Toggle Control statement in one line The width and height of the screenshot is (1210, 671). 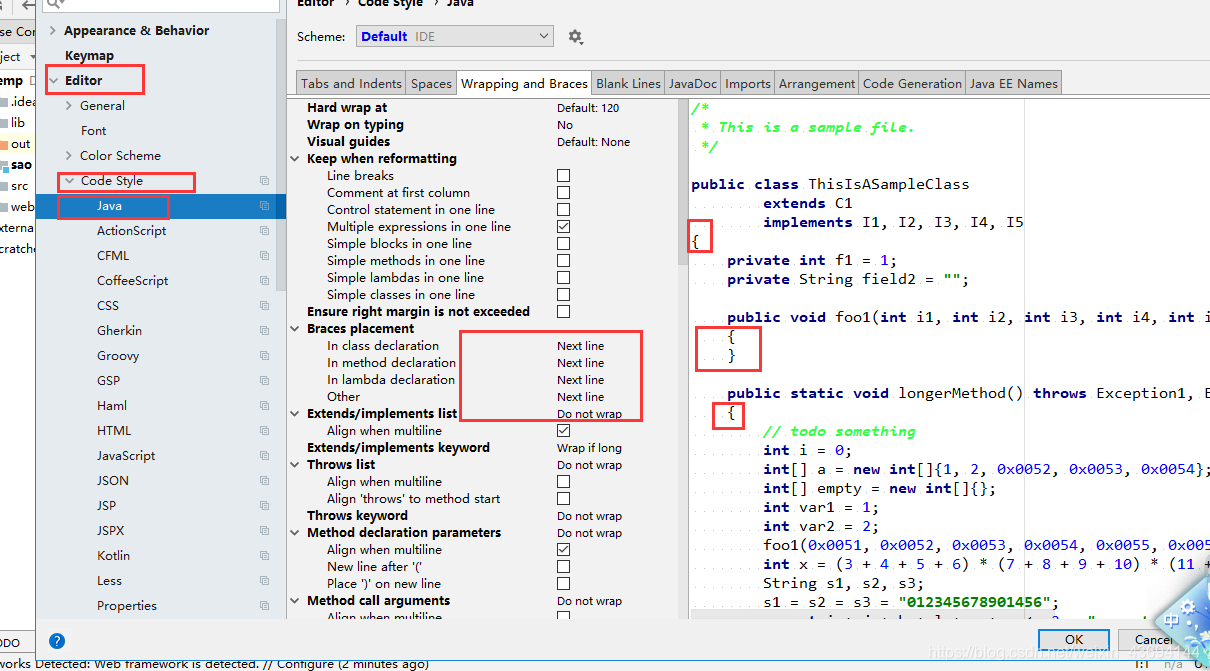tap(563, 210)
